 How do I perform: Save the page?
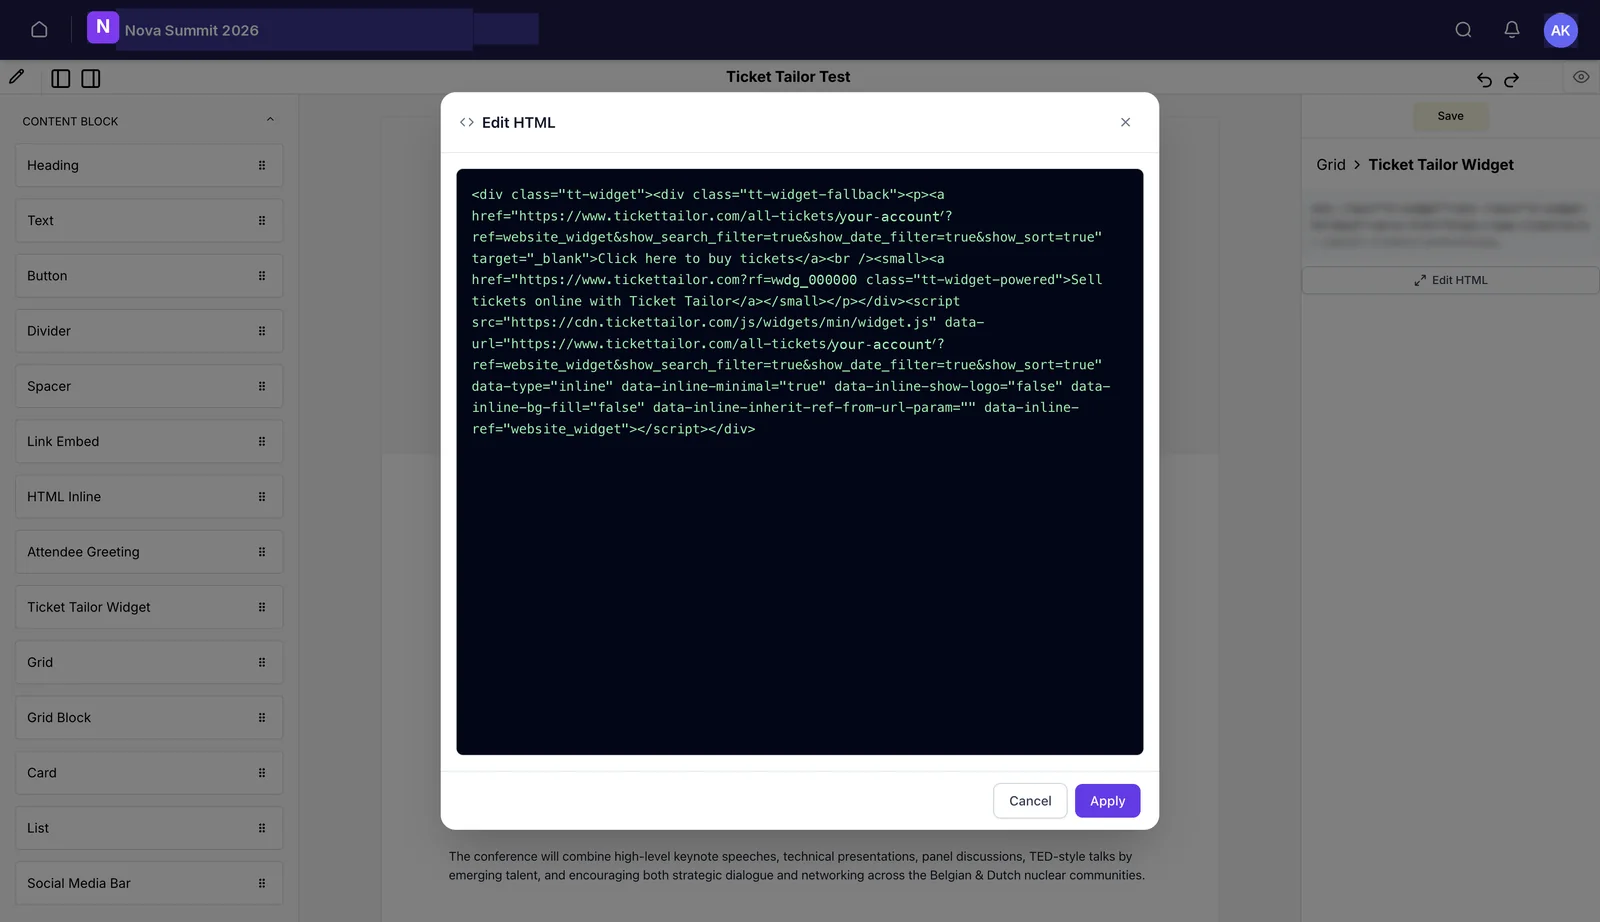1450,116
